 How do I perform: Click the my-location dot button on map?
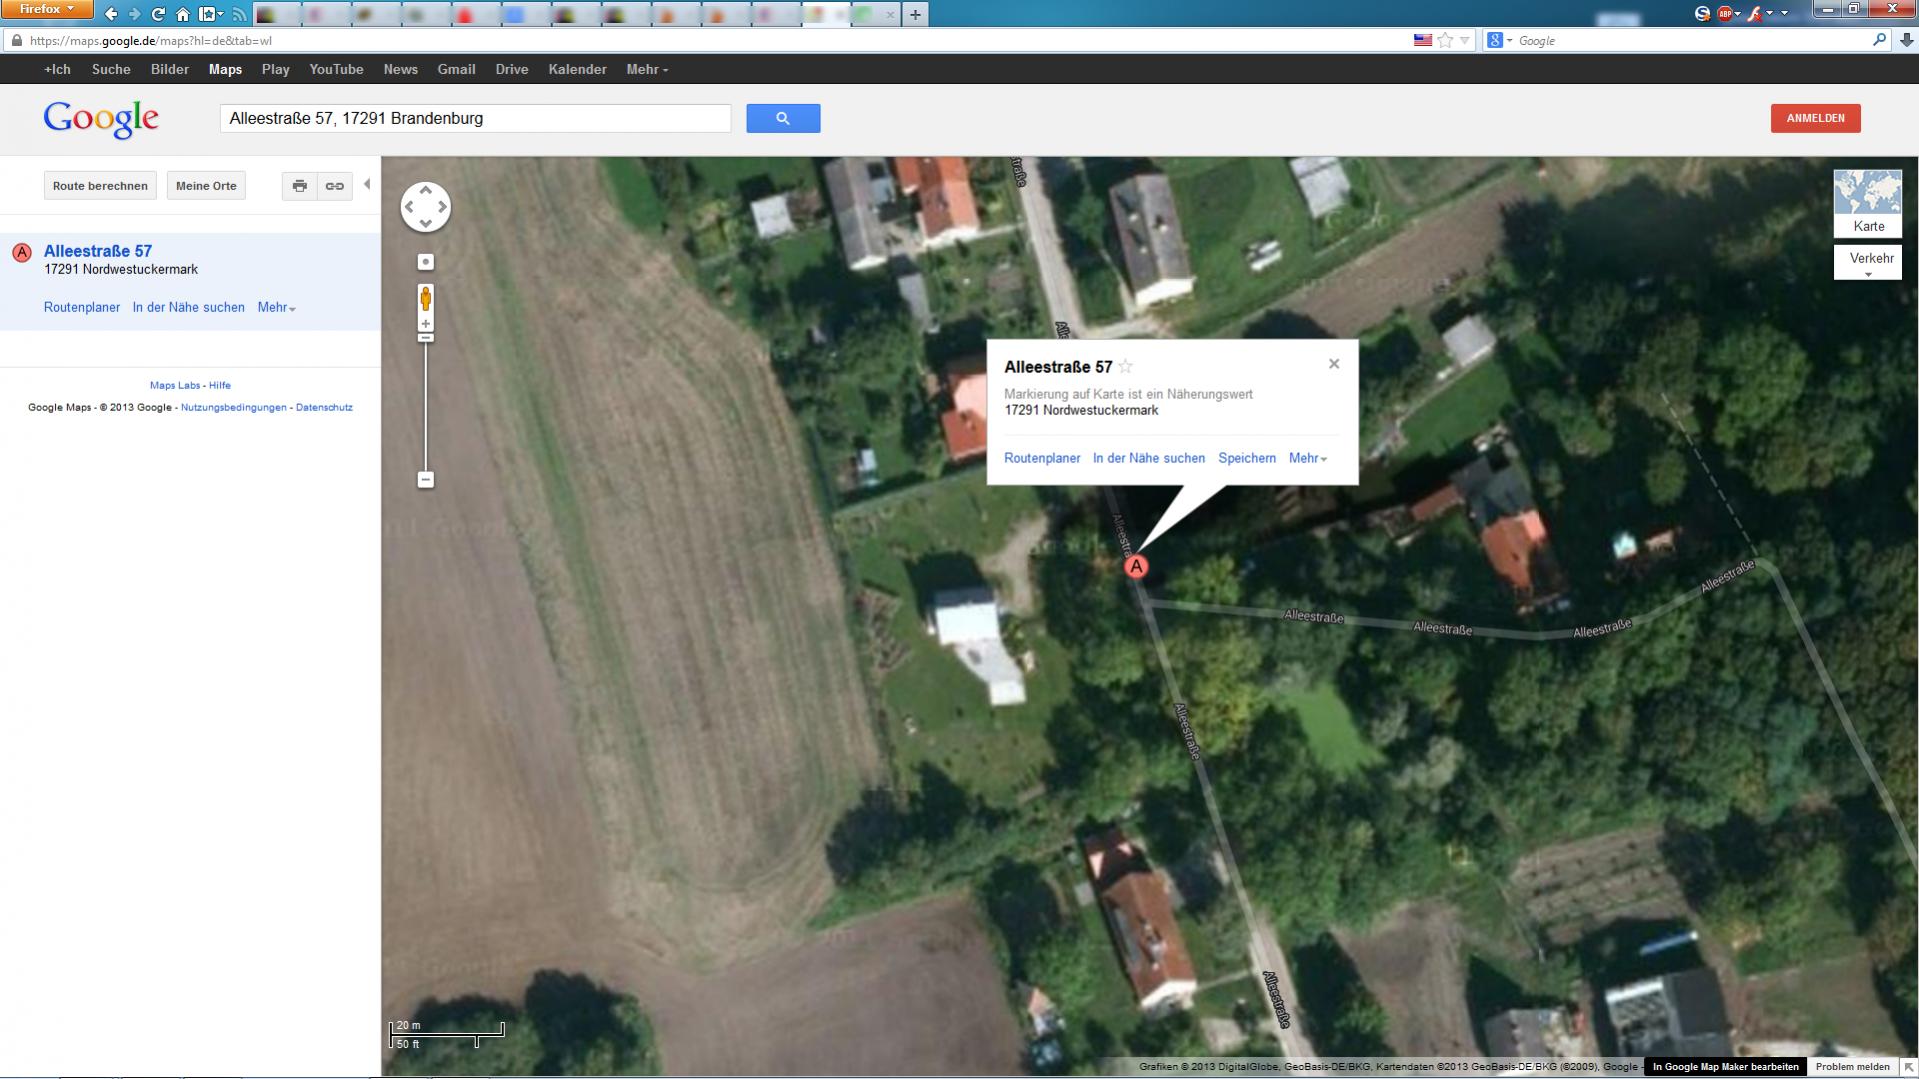426,262
